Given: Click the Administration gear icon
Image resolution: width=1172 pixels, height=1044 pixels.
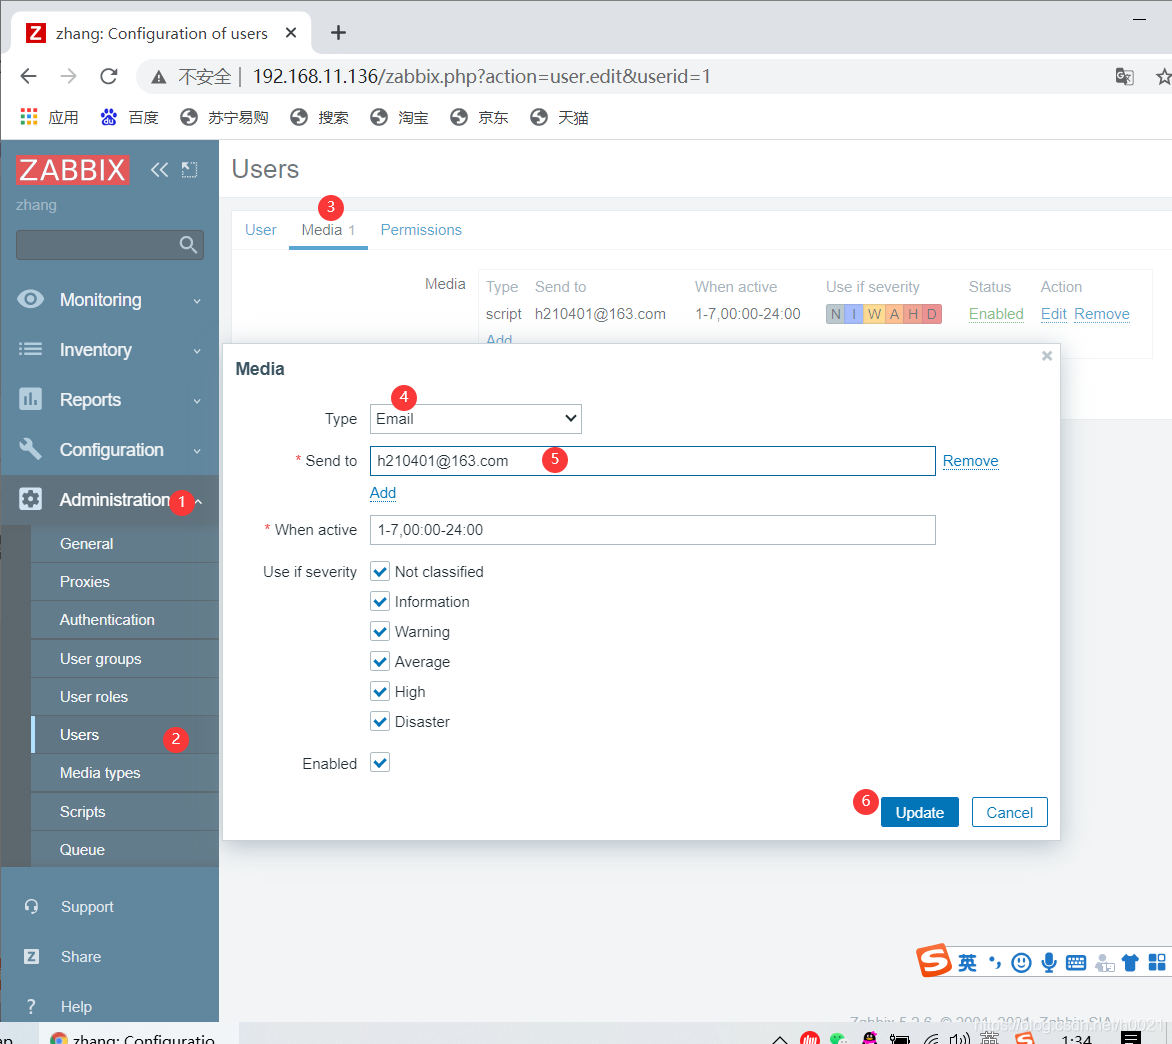Looking at the screenshot, I should pyautogui.click(x=30, y=498).
